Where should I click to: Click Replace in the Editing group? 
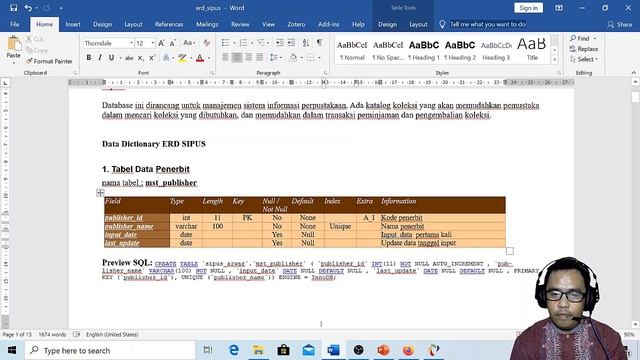coord(584,49)
